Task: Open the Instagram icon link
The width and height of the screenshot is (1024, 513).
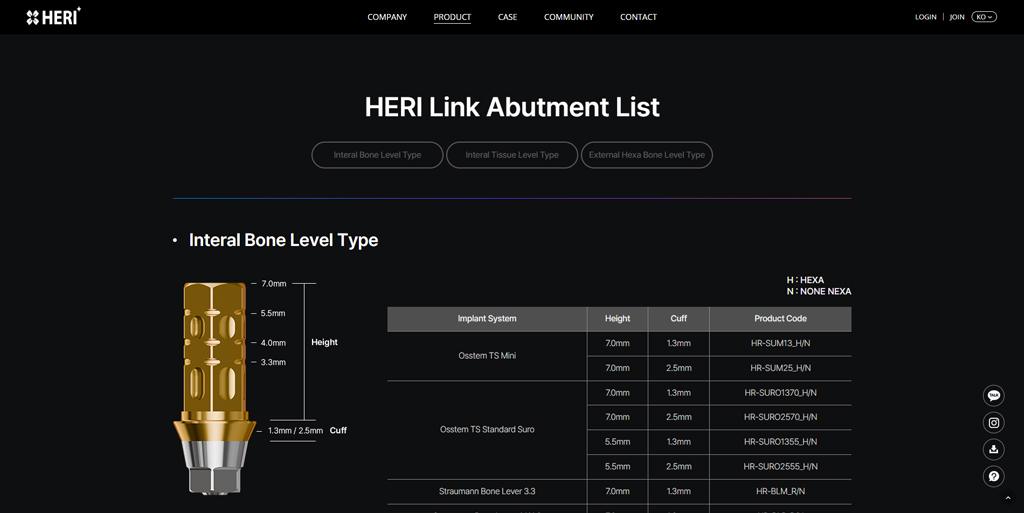Action: click(993, 423)
